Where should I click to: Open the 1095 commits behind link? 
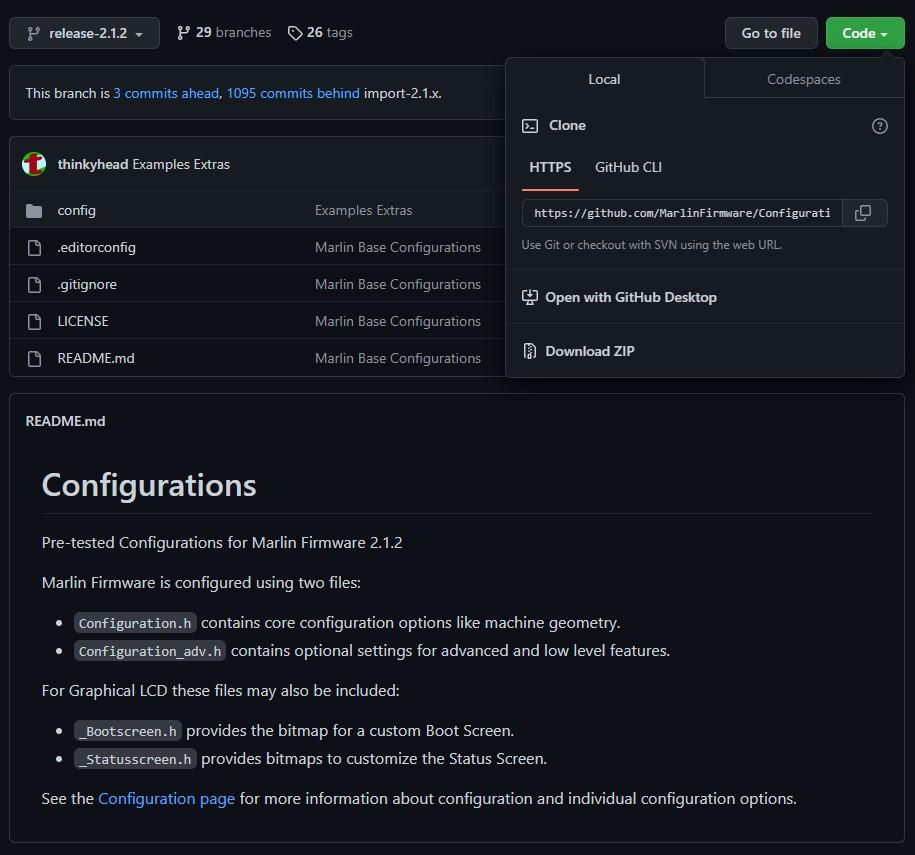coord(293,93)
